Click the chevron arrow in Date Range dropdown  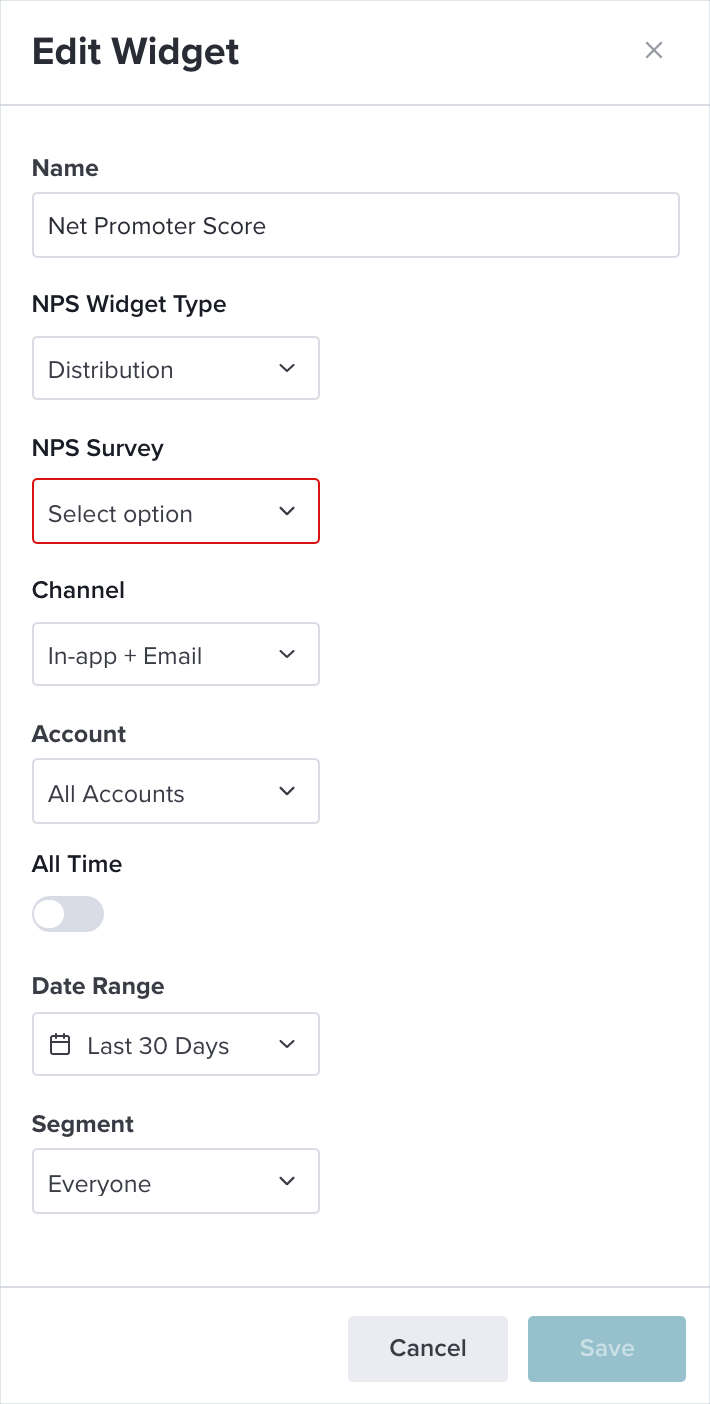pos(287,1044)
